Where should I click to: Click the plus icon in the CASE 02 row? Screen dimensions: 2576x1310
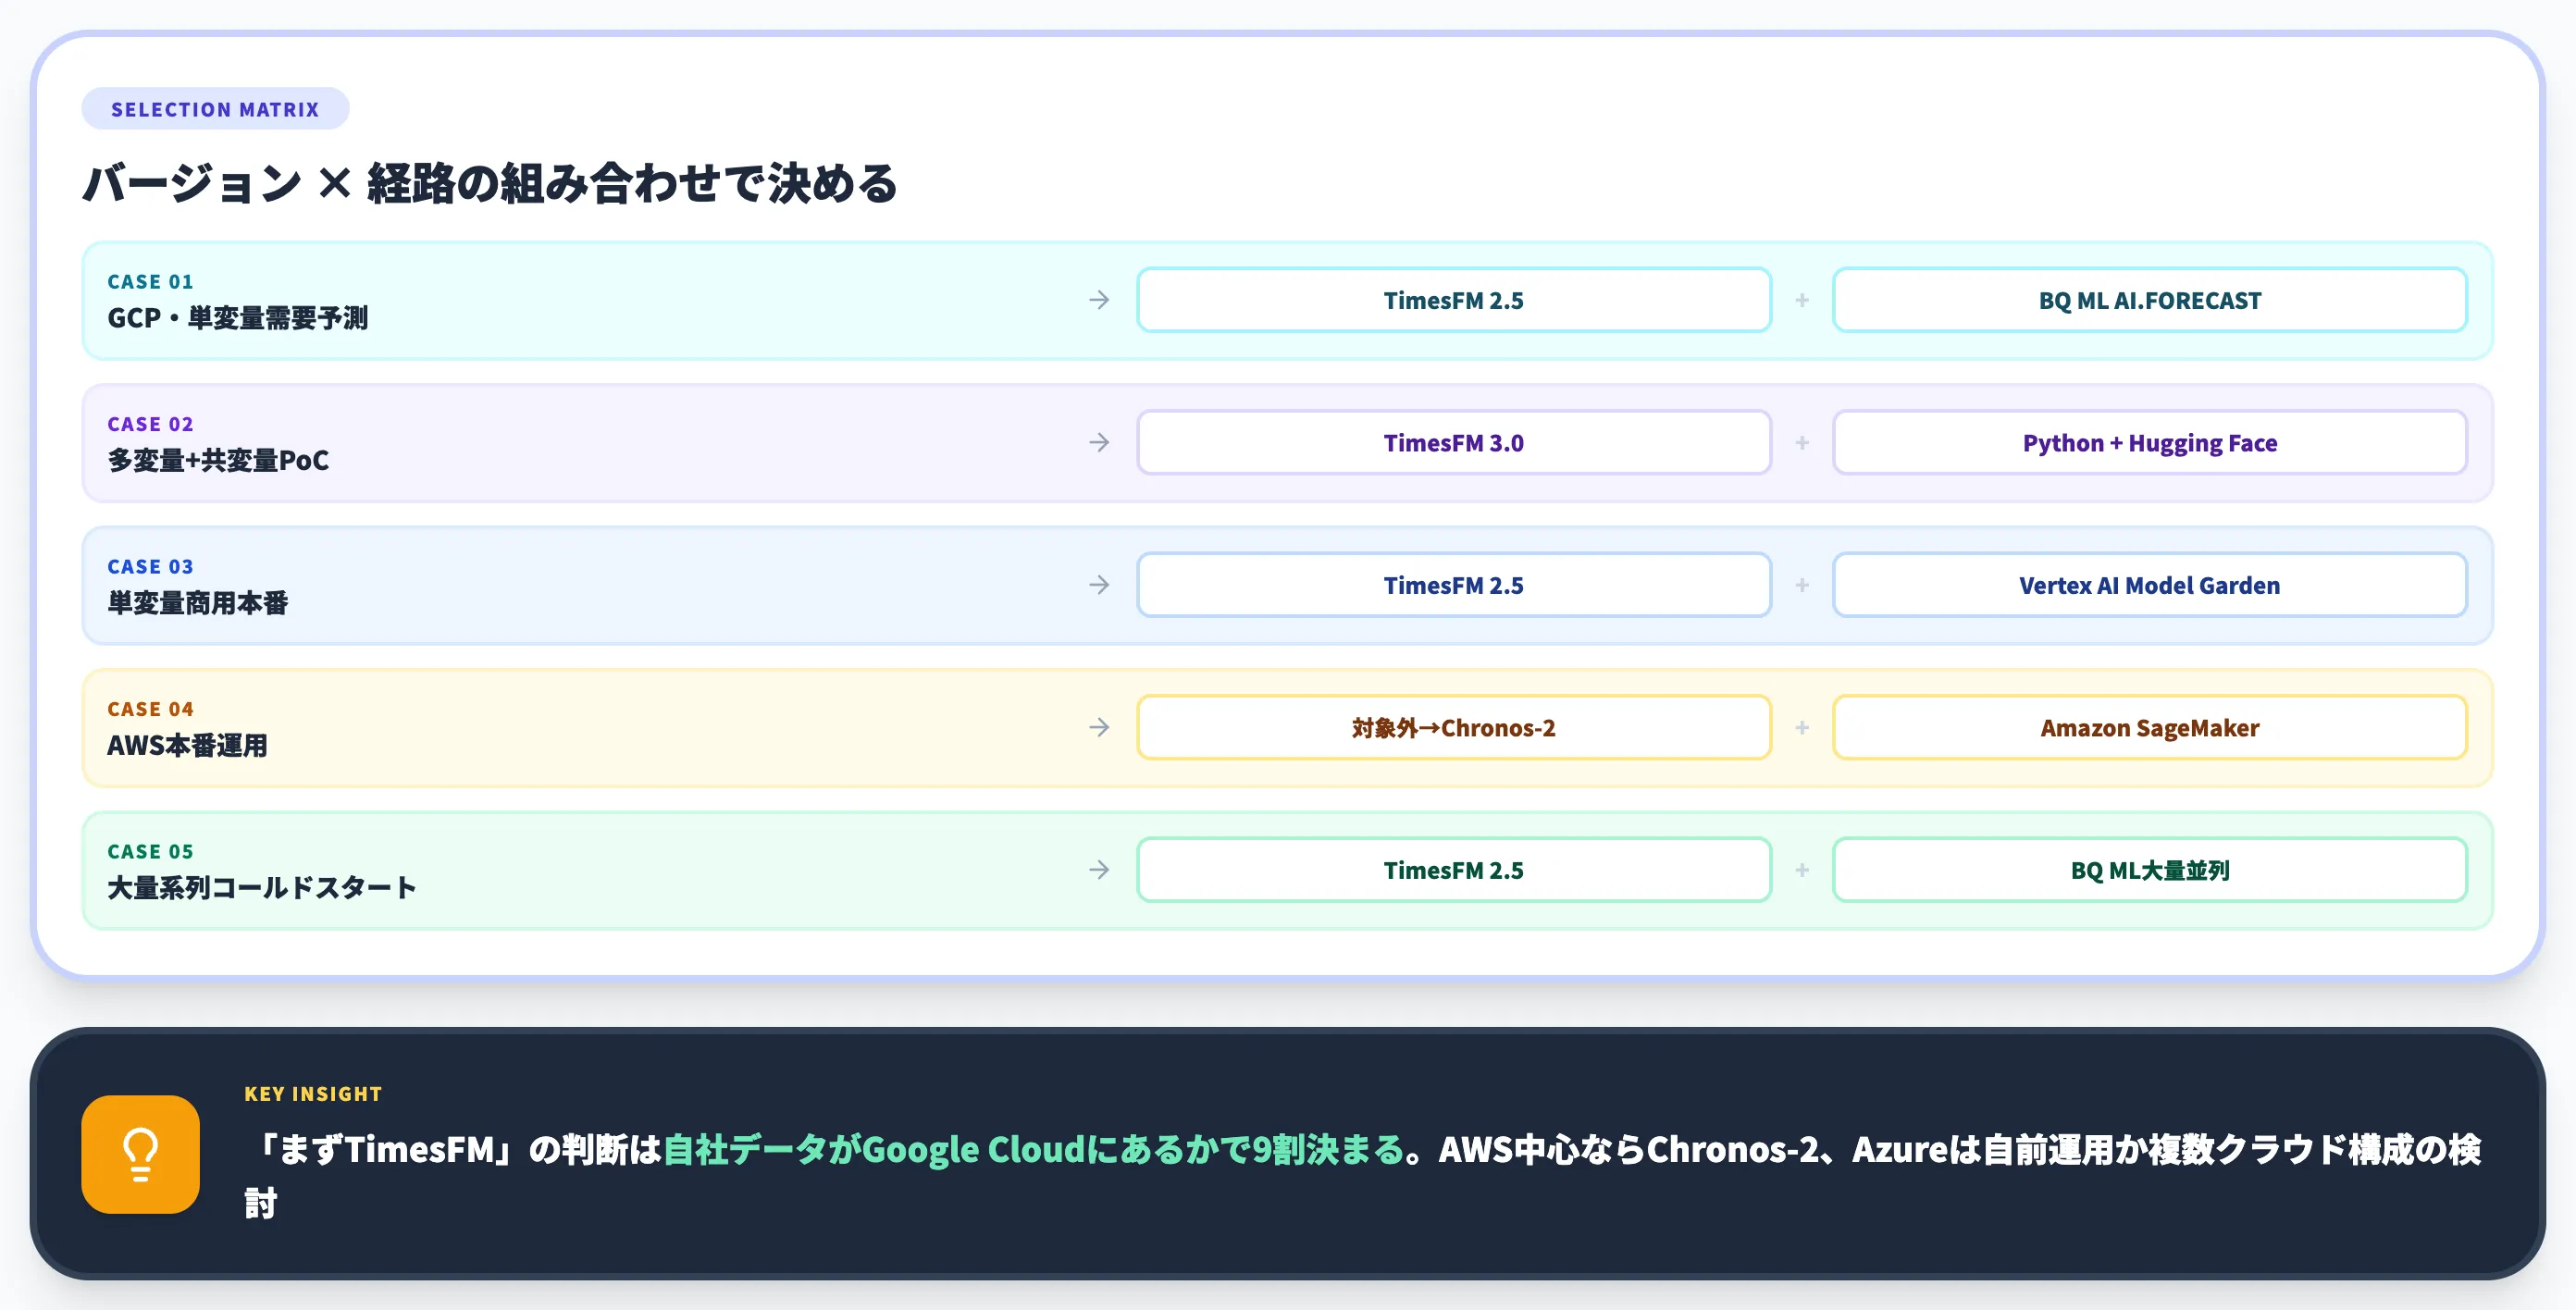coord(1802,442)
